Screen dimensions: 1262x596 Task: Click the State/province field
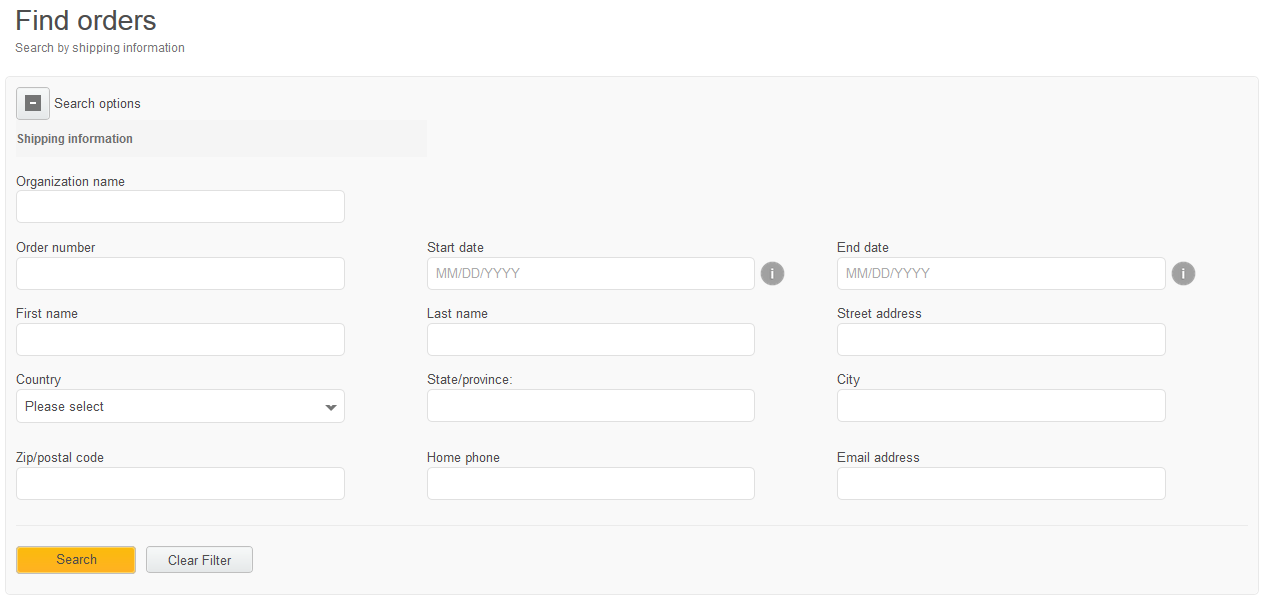590,406
